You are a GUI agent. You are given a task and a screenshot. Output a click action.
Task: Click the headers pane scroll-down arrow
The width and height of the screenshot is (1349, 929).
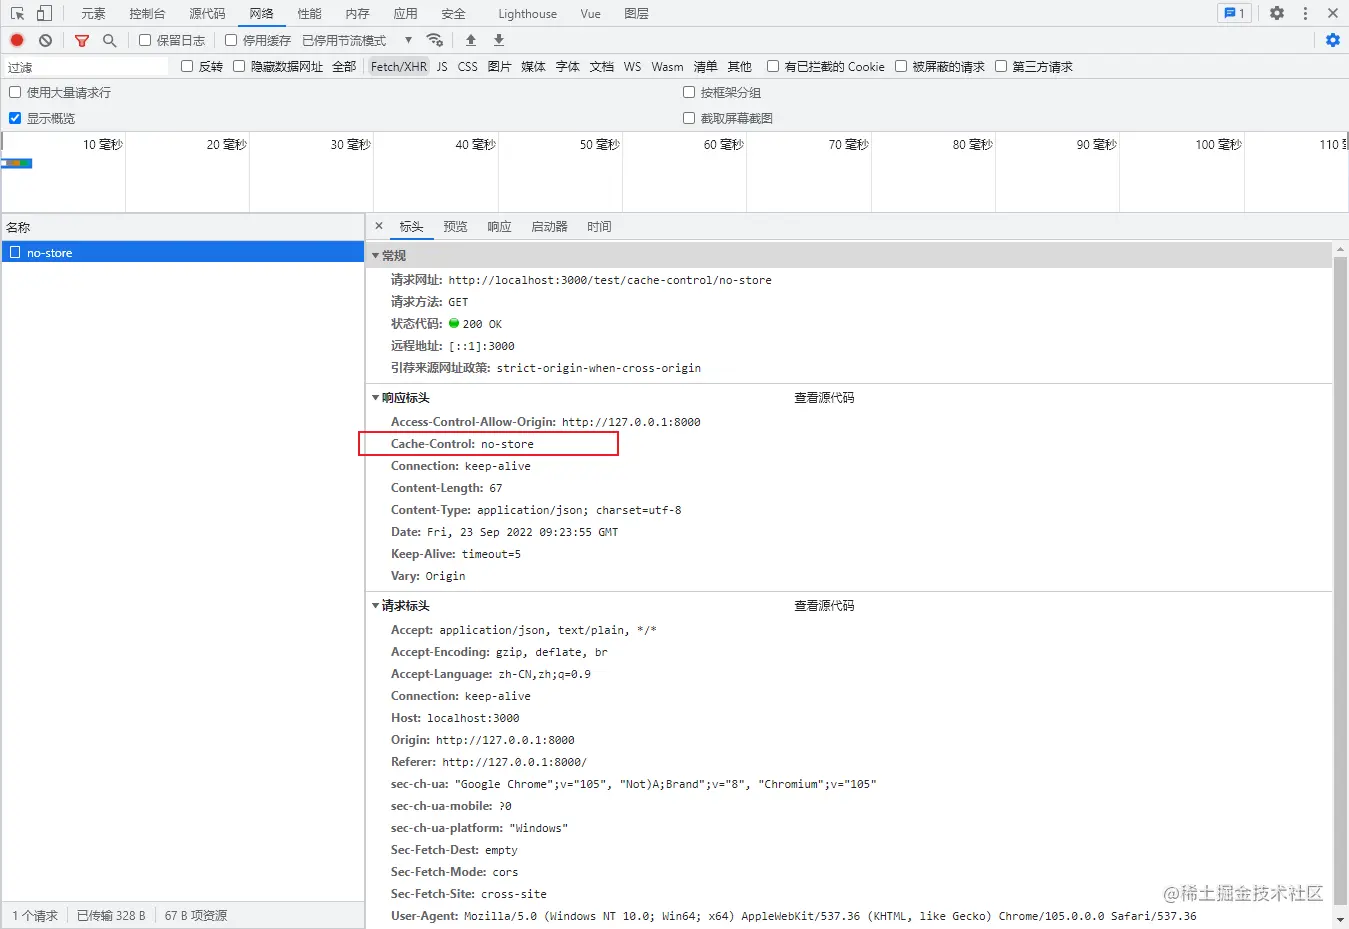click(x=1341, y=920)
